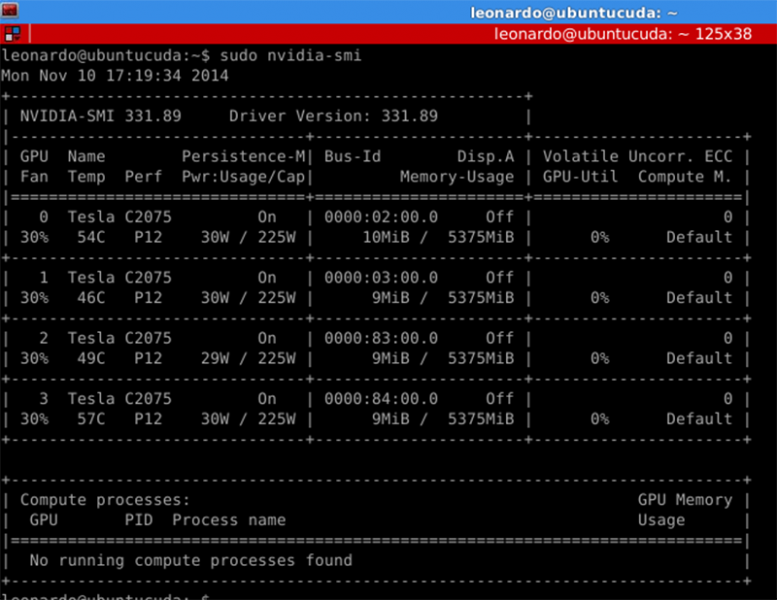
Task: Select the 46C temperature value
Action: pos(91,298)
